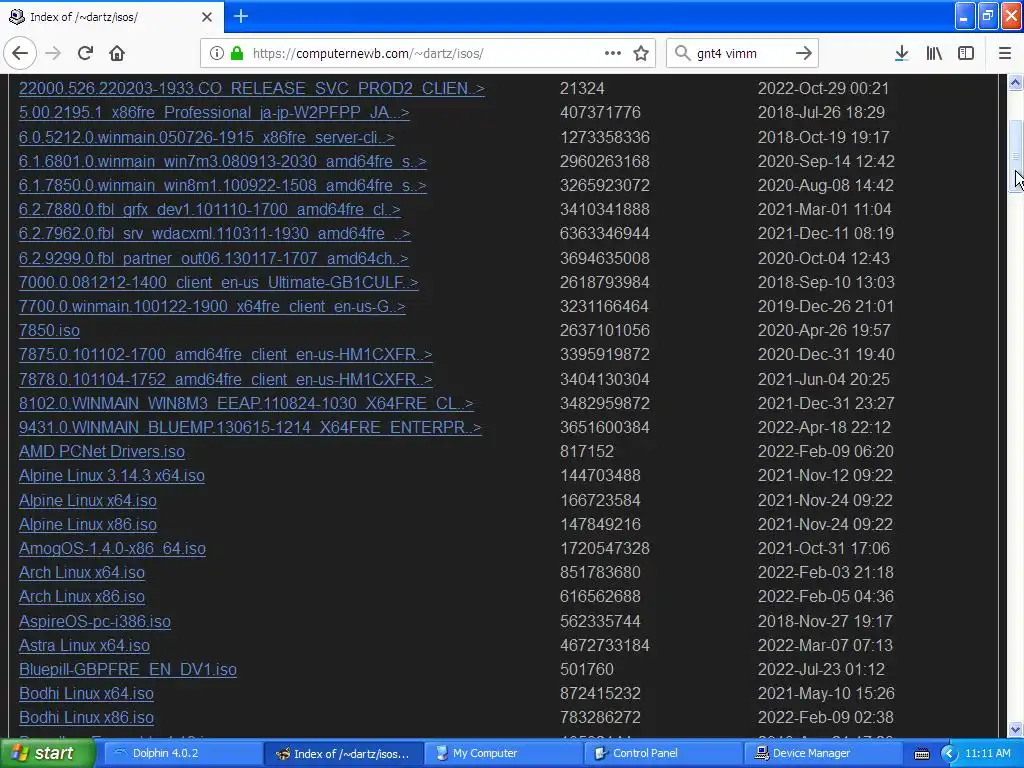Click the date 2022-Feb-03 21:18
Viewport: 1024px width, 768px height.
(825, 573)
